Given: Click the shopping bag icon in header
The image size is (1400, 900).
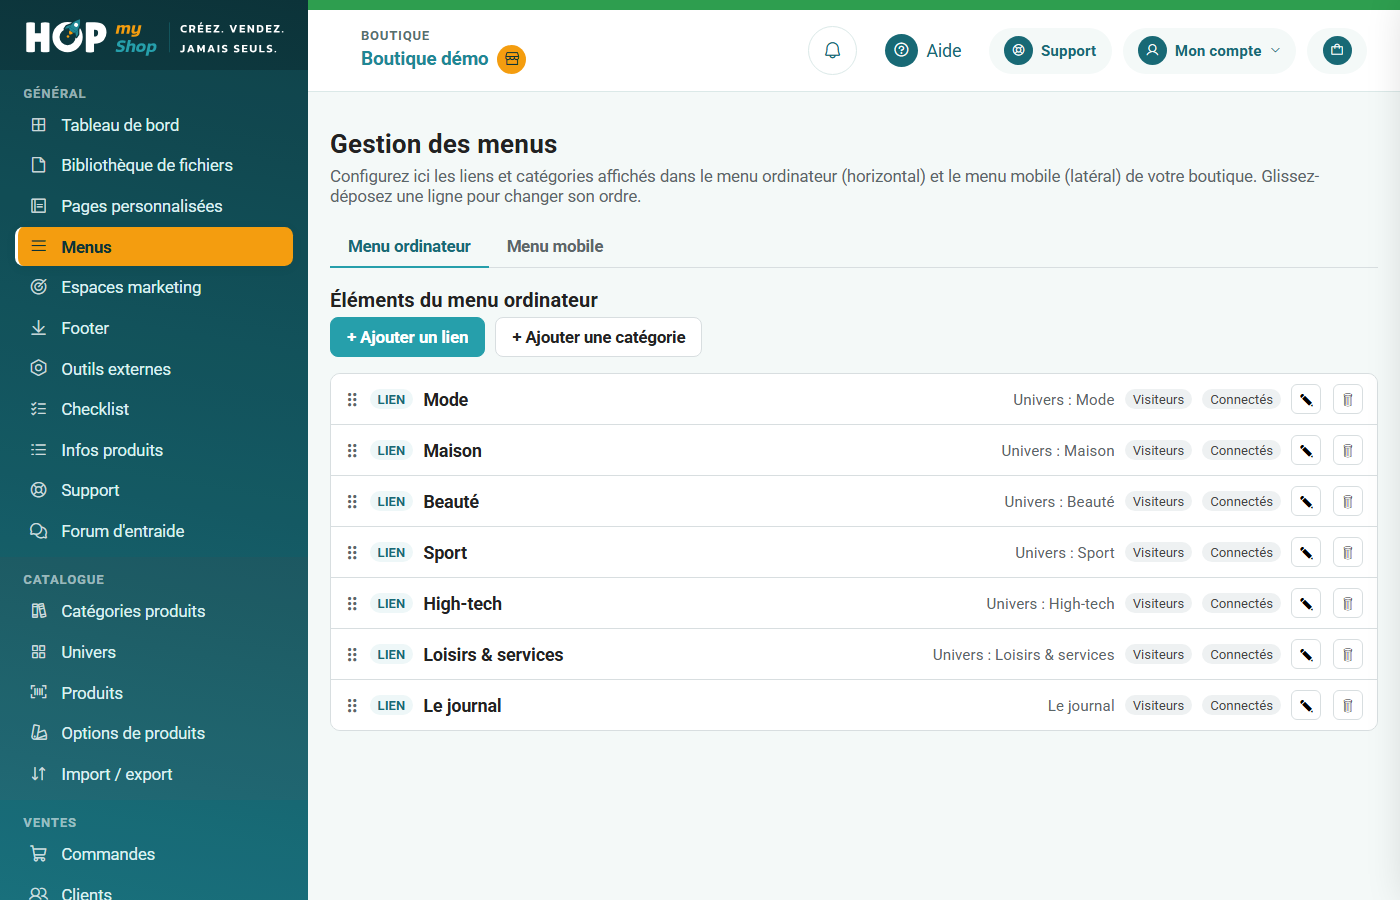Looking at the screenshot, I should [1337, 50].
